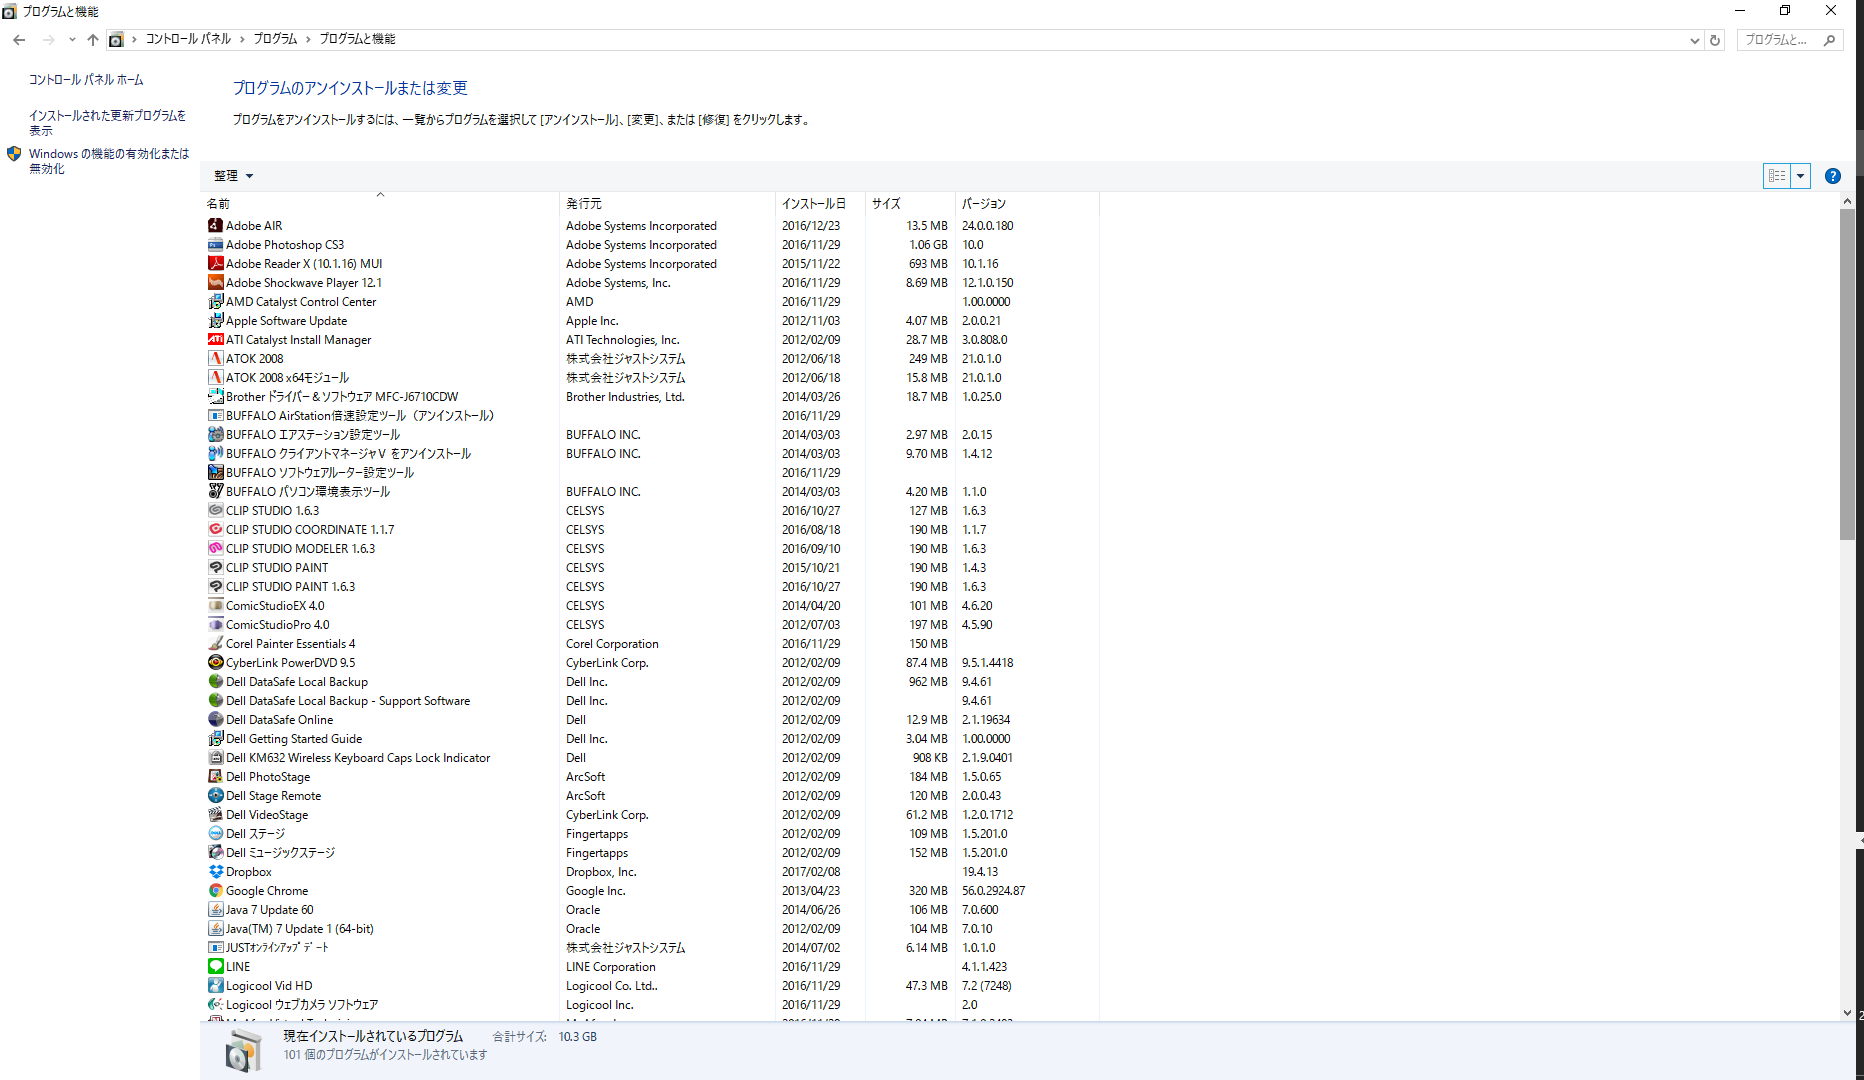Click プログラム in the breadcrumb path
Screen dimensions: 1864x1080
[275, 39]
